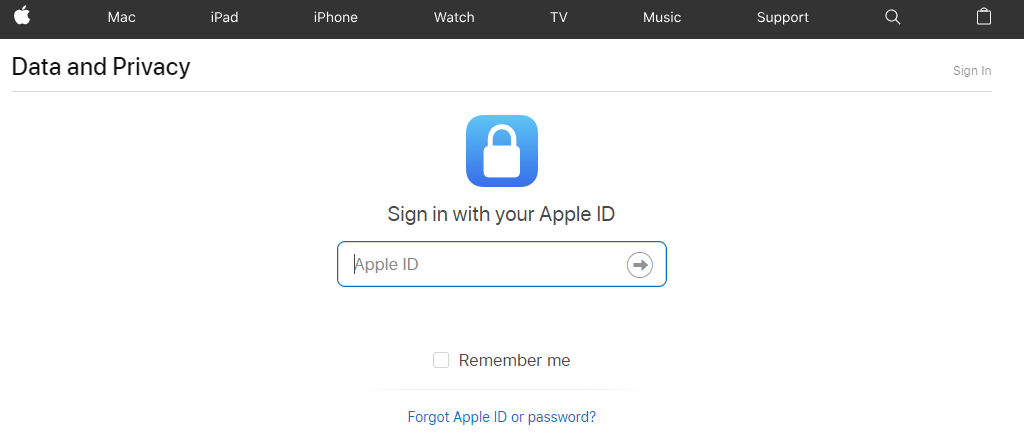Click the blue padlock privacy icon
The width and height of the screenshot is (1024, 438).
tap(502, 151)
